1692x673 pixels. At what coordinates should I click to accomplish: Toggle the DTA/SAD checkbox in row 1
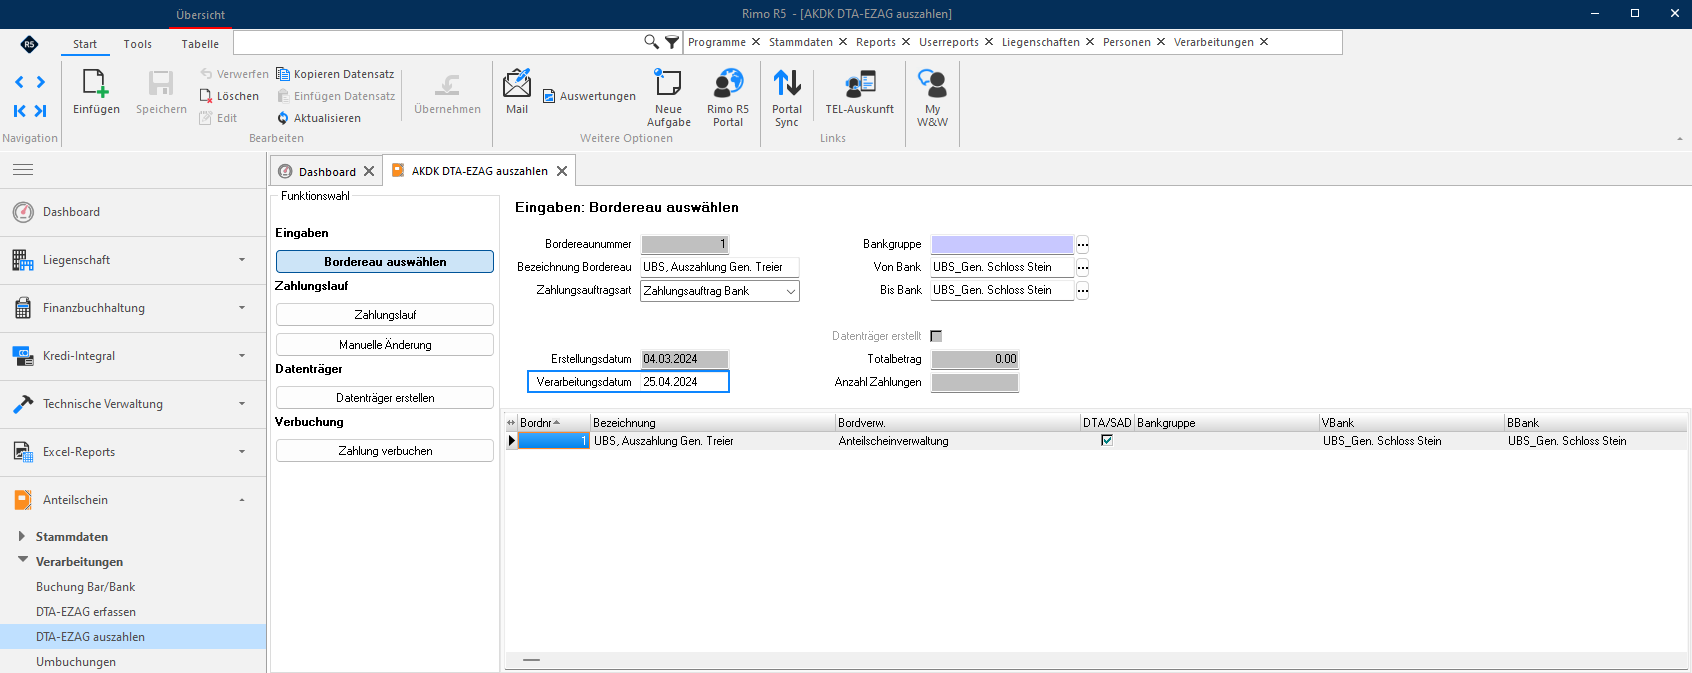click(x=1107, y=440)
